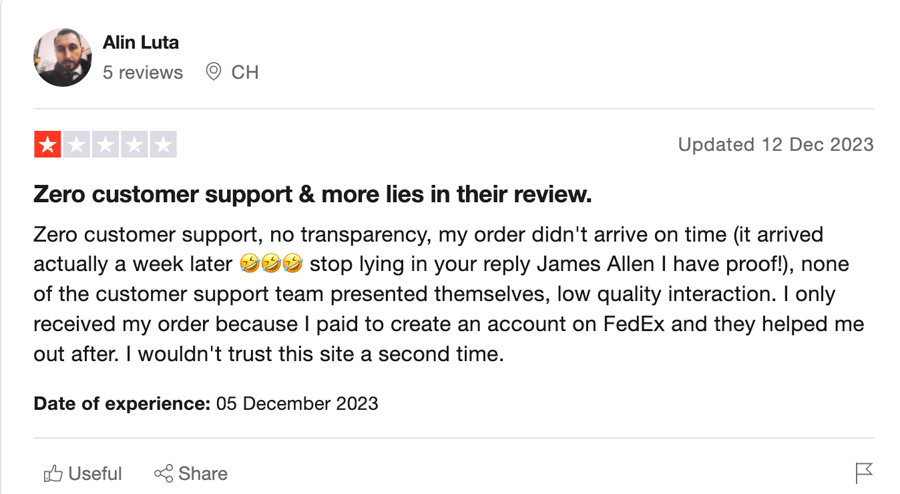The image size is (900, 494).
Task: Click Alin Luta's profile avatar photo
Action: coord(62,57)
